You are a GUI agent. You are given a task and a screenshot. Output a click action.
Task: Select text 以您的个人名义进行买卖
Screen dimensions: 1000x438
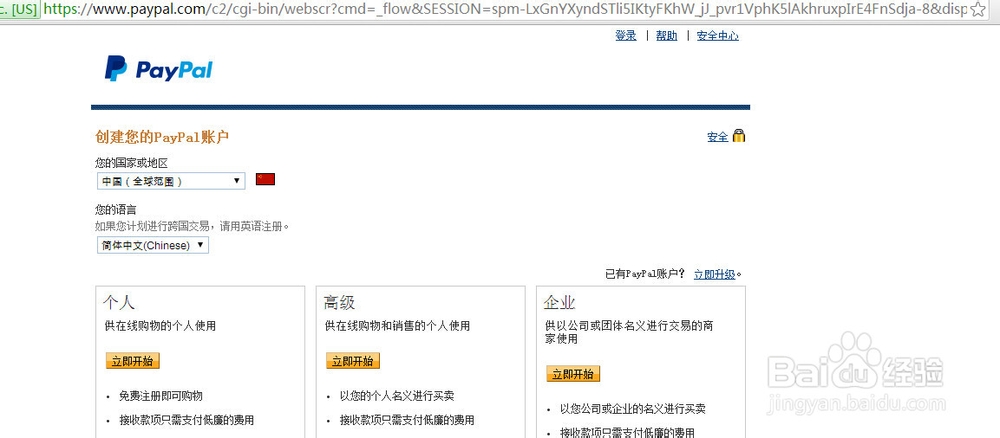397,396
